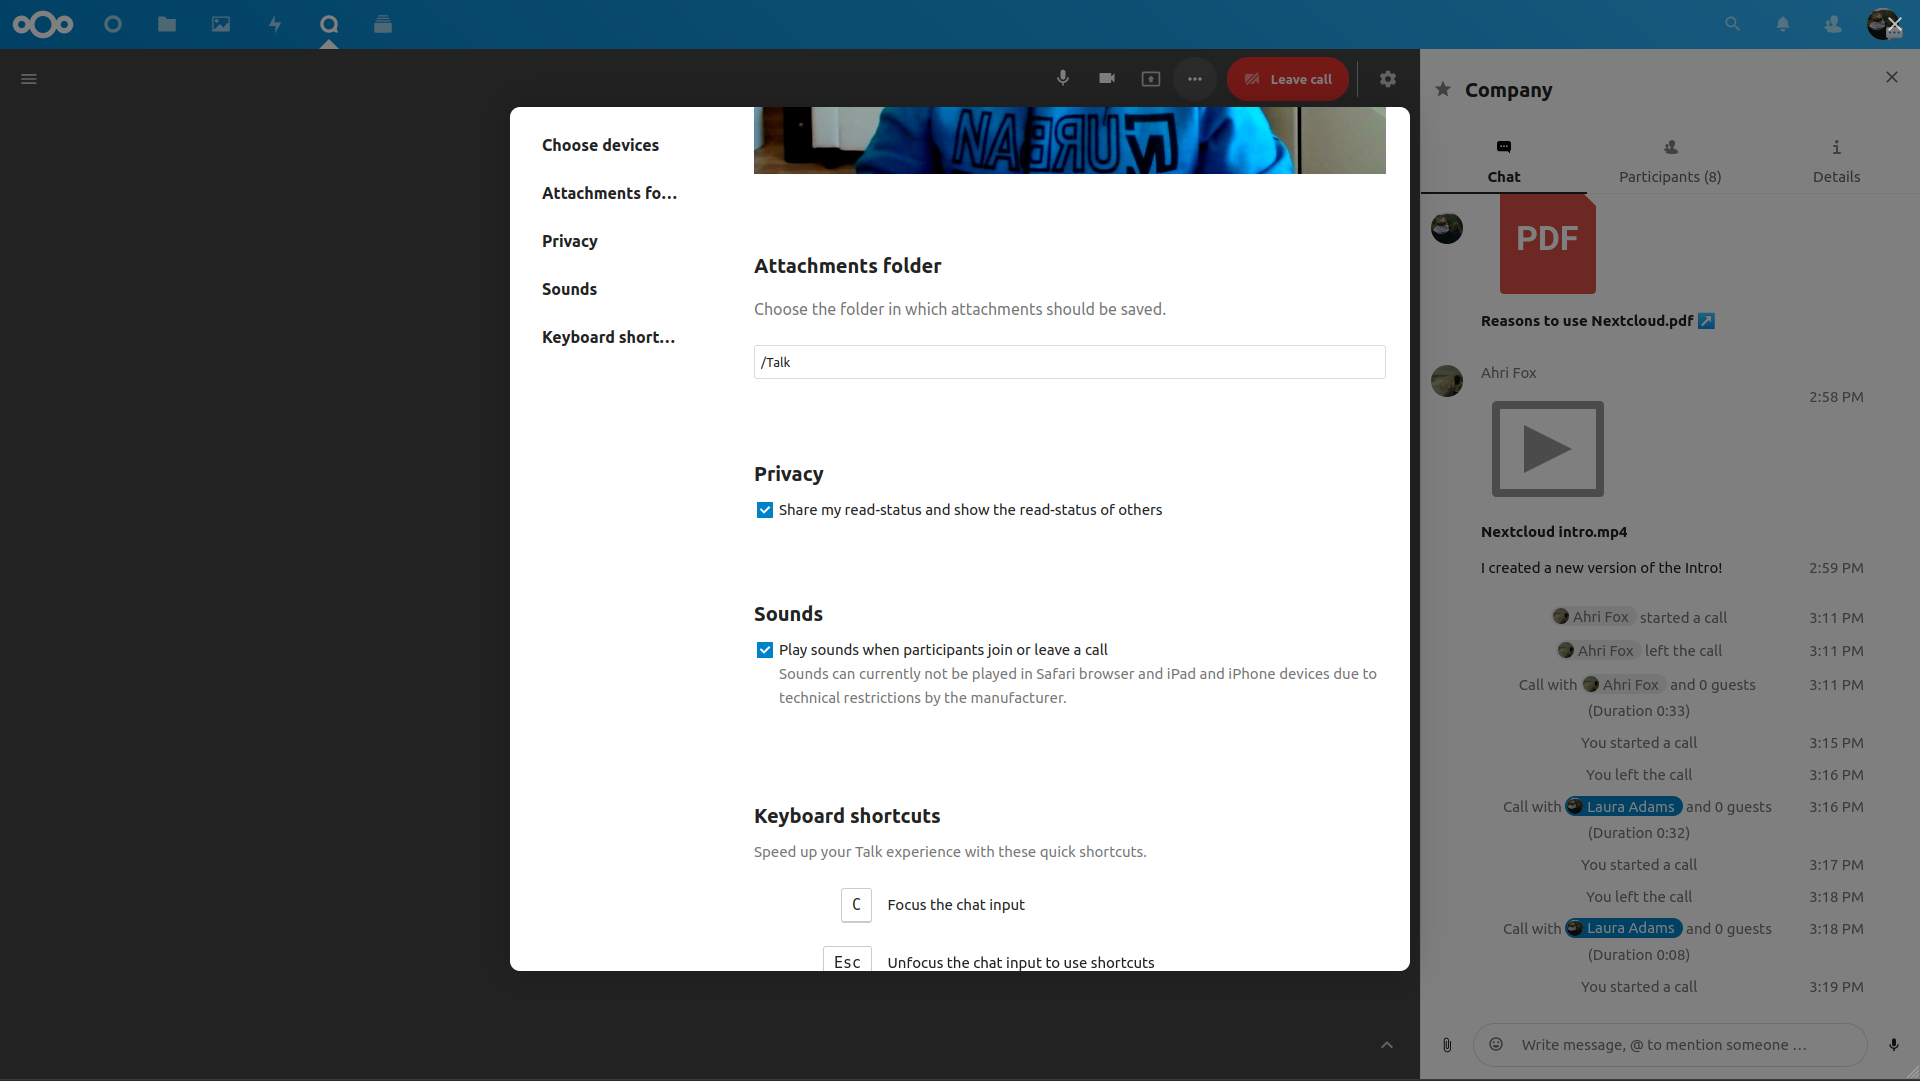Click the Chat tab in Company panel
This screenshot has height=1081, width=1920.
coord(1503,158)
